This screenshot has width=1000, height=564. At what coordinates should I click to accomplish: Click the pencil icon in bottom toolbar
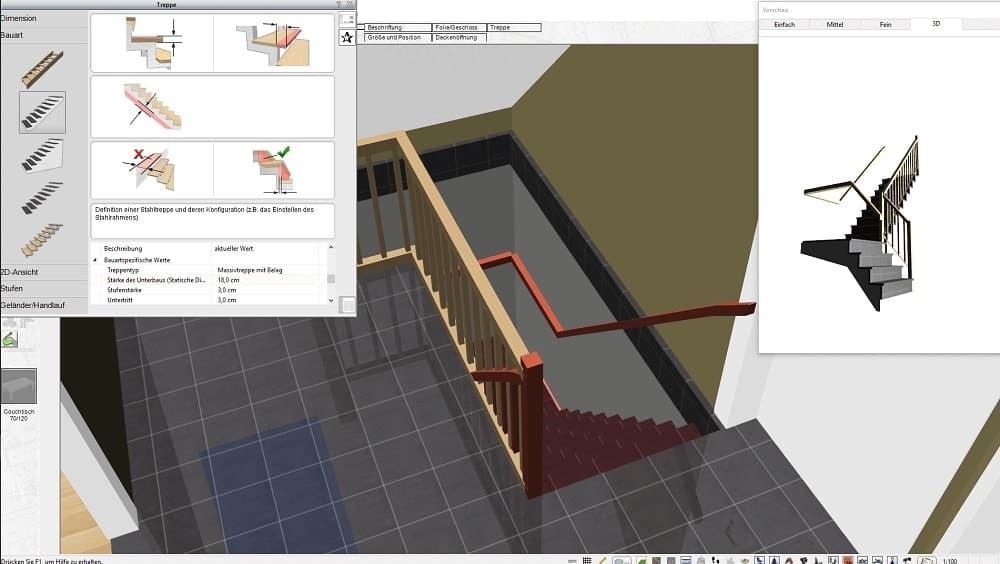(603, 560)
